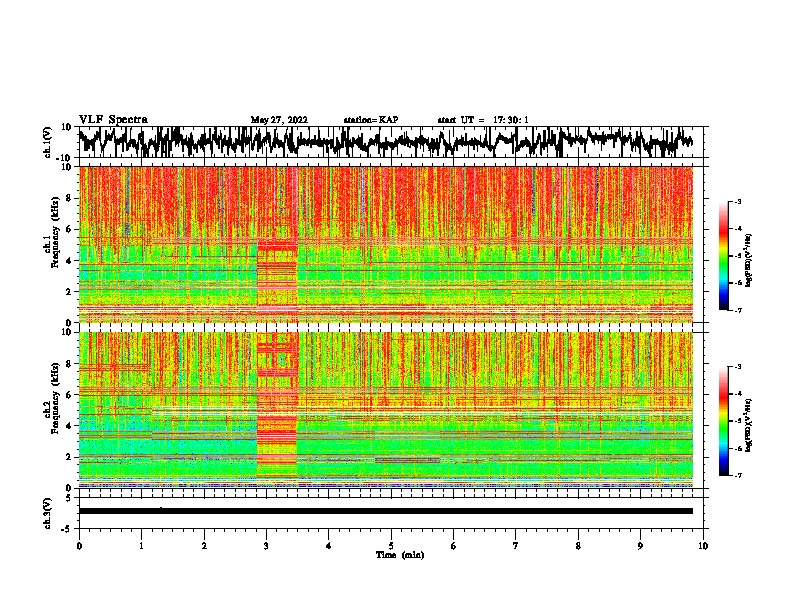This screenshot has height=612, width=792.
Task: Select the date text "May 27, 2022"
Action: pyautogui.click(x=279, y=120)
